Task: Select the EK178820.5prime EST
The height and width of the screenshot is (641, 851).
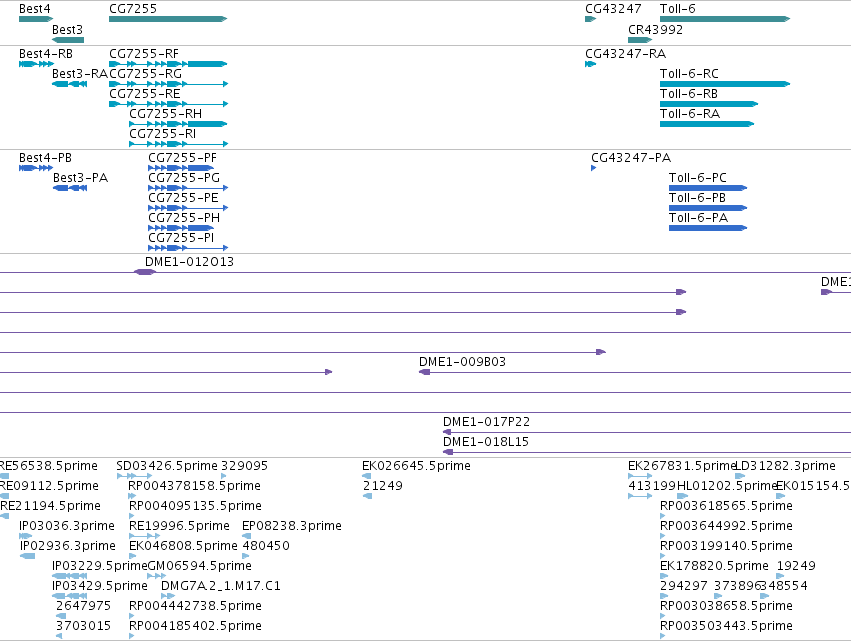Action: tap(664, 576)
